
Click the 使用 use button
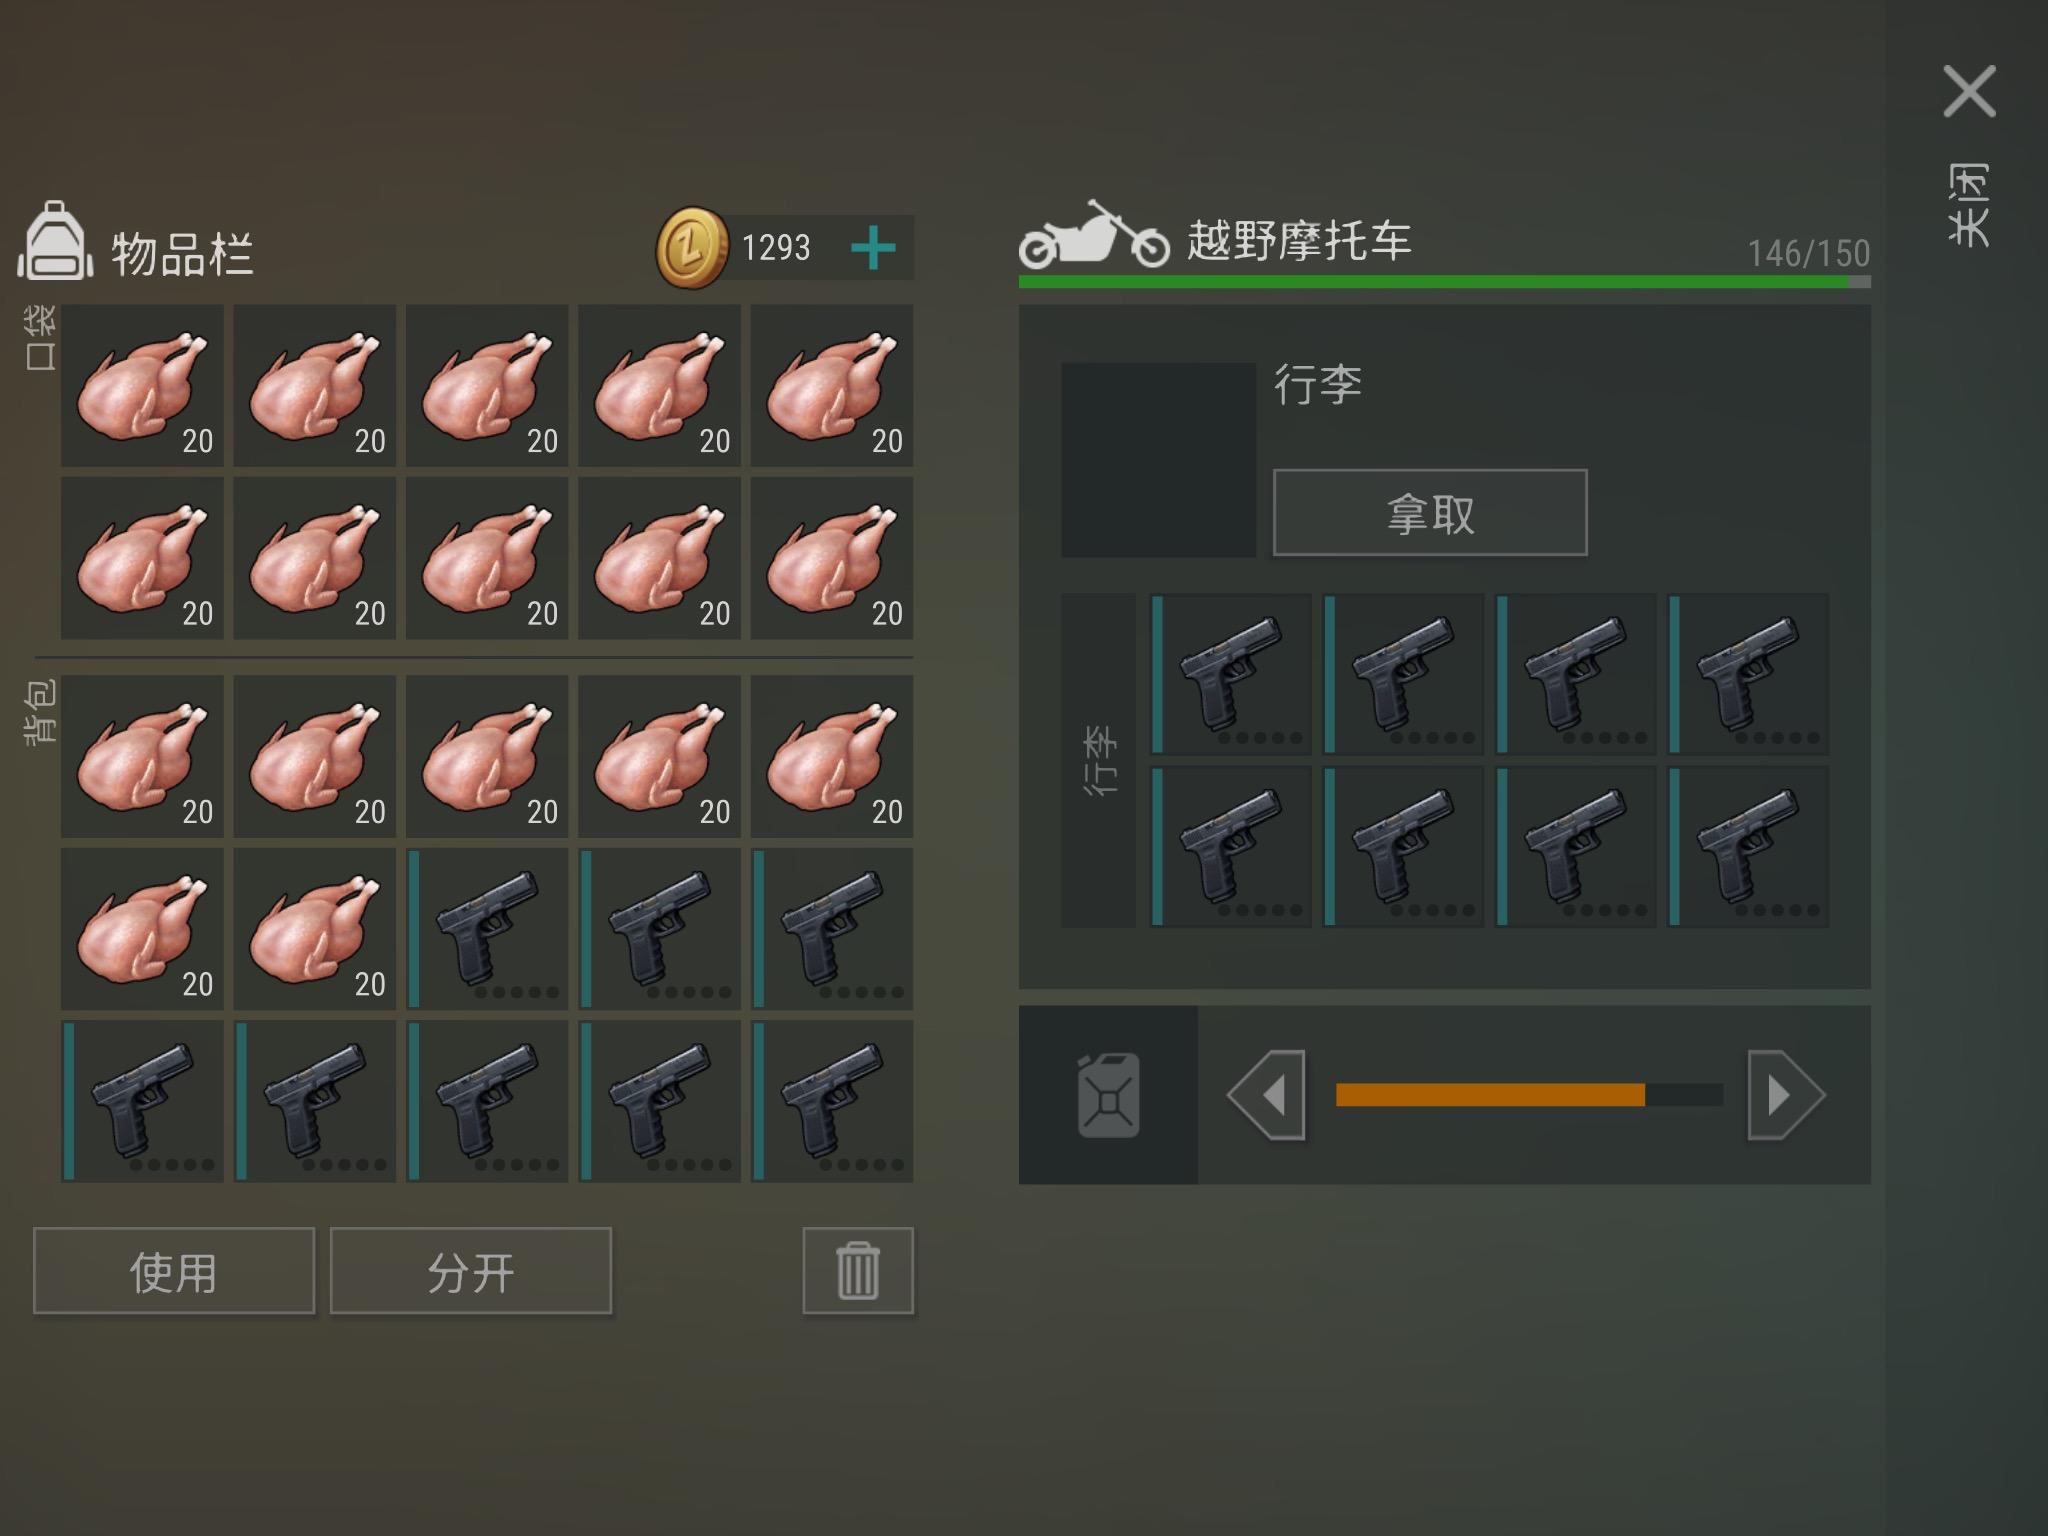(x=174, y=1270)
